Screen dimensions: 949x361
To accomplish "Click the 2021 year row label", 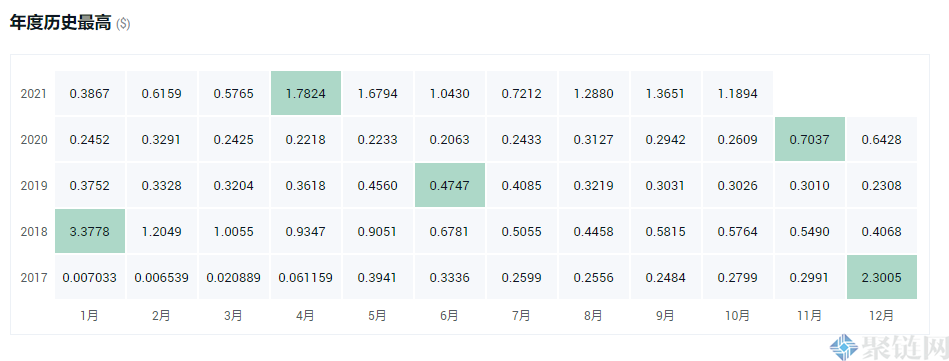I will click(33, 94).
